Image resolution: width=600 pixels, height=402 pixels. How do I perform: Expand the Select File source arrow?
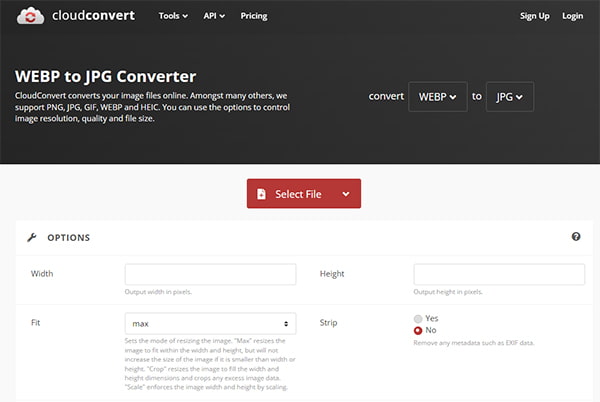(x=346, y=194)
